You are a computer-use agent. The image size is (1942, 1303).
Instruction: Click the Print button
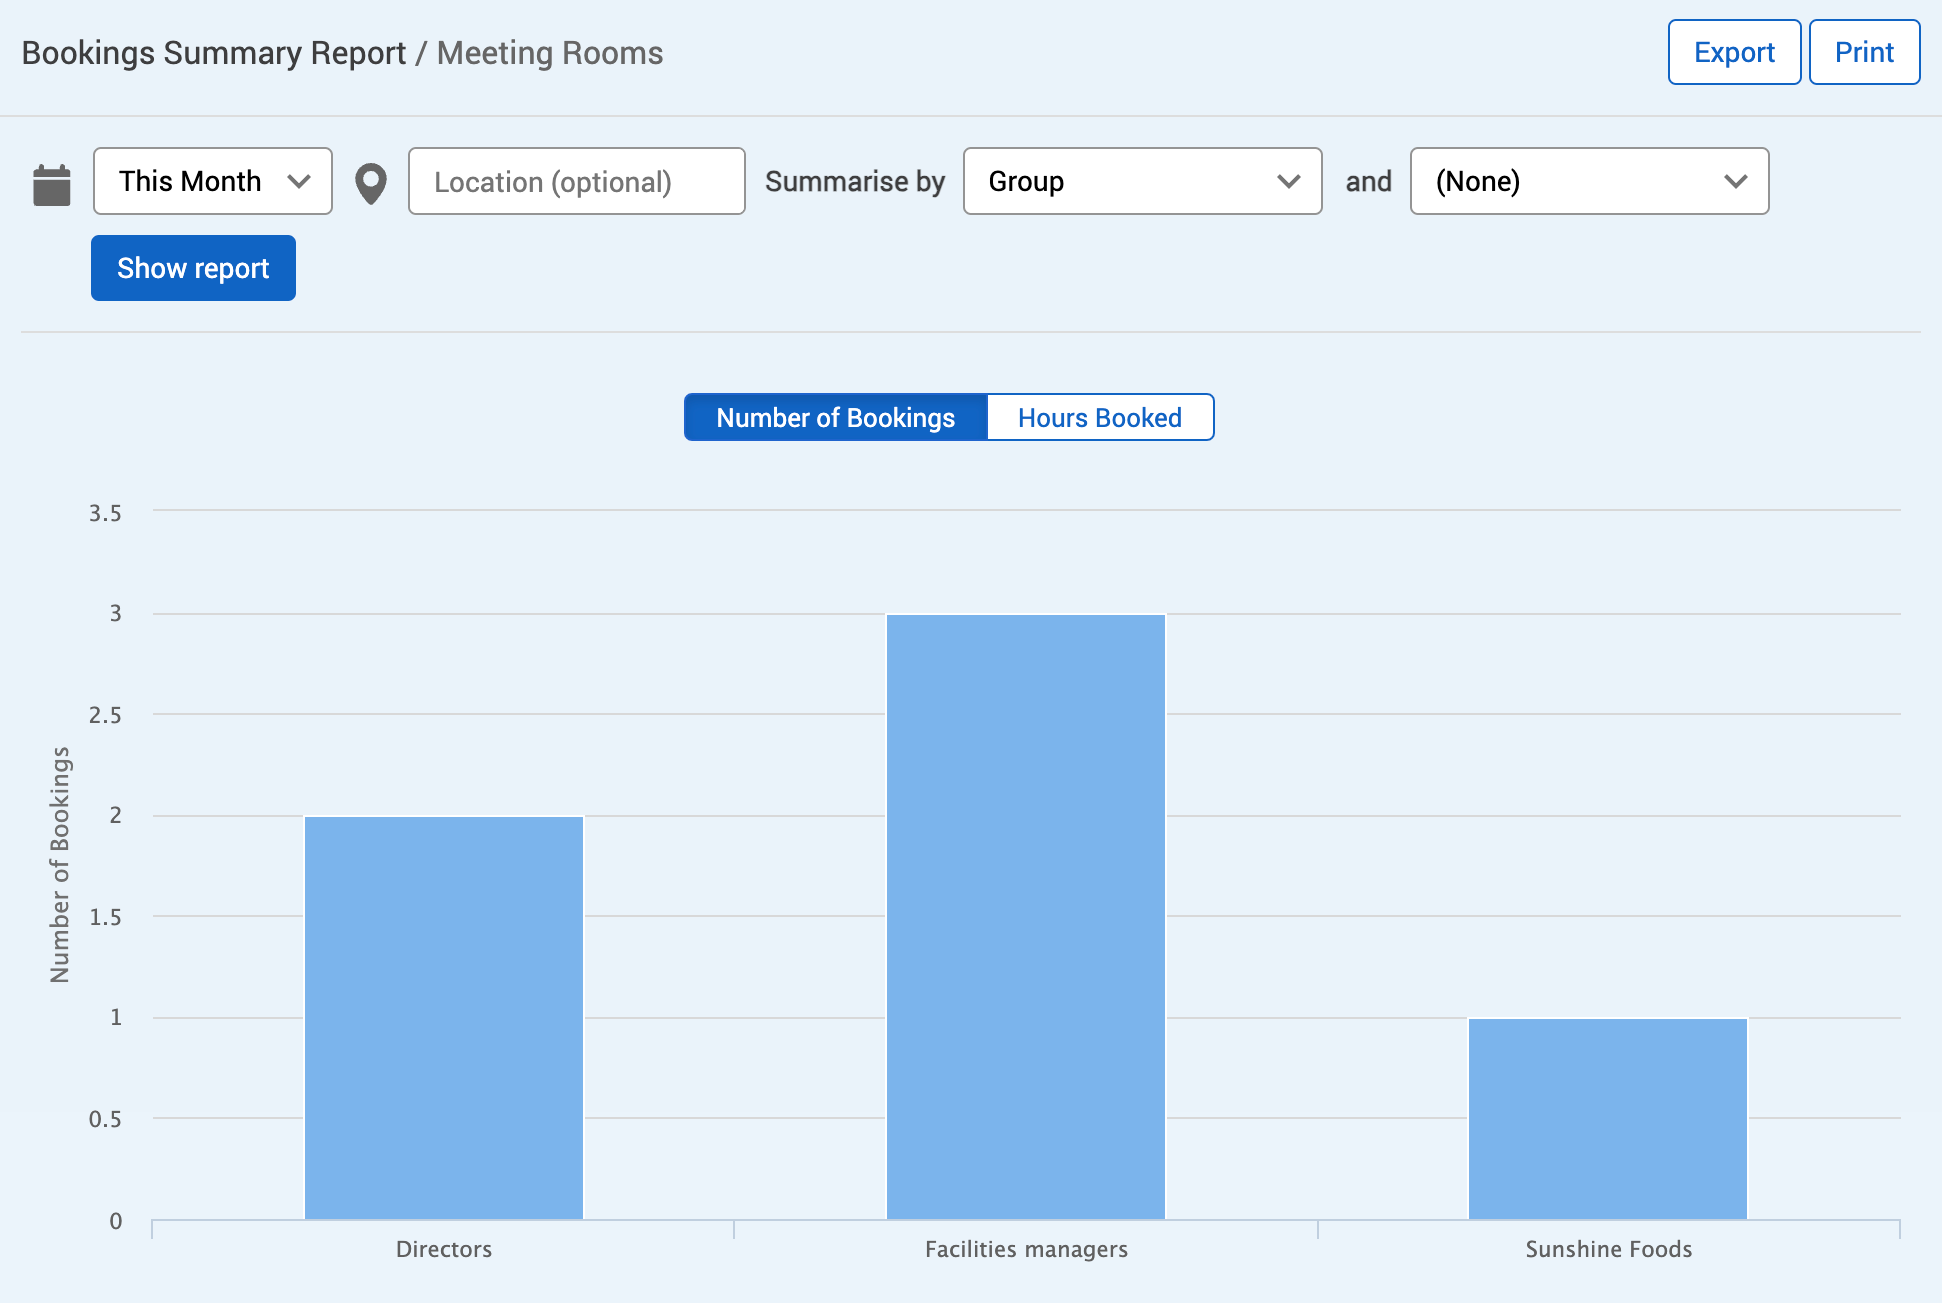(x=1864, y=52)
